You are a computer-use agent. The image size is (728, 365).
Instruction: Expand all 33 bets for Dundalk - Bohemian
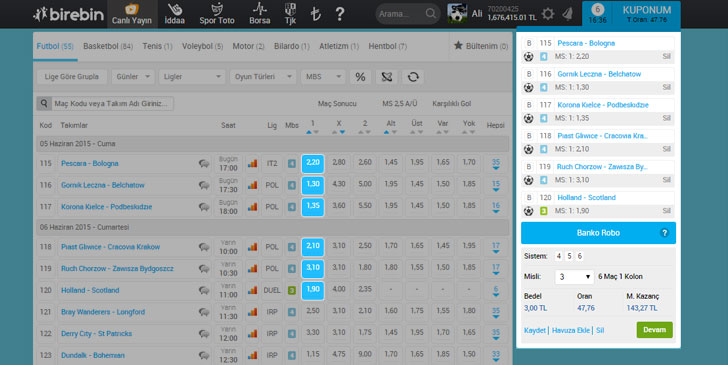click(496, 355)
